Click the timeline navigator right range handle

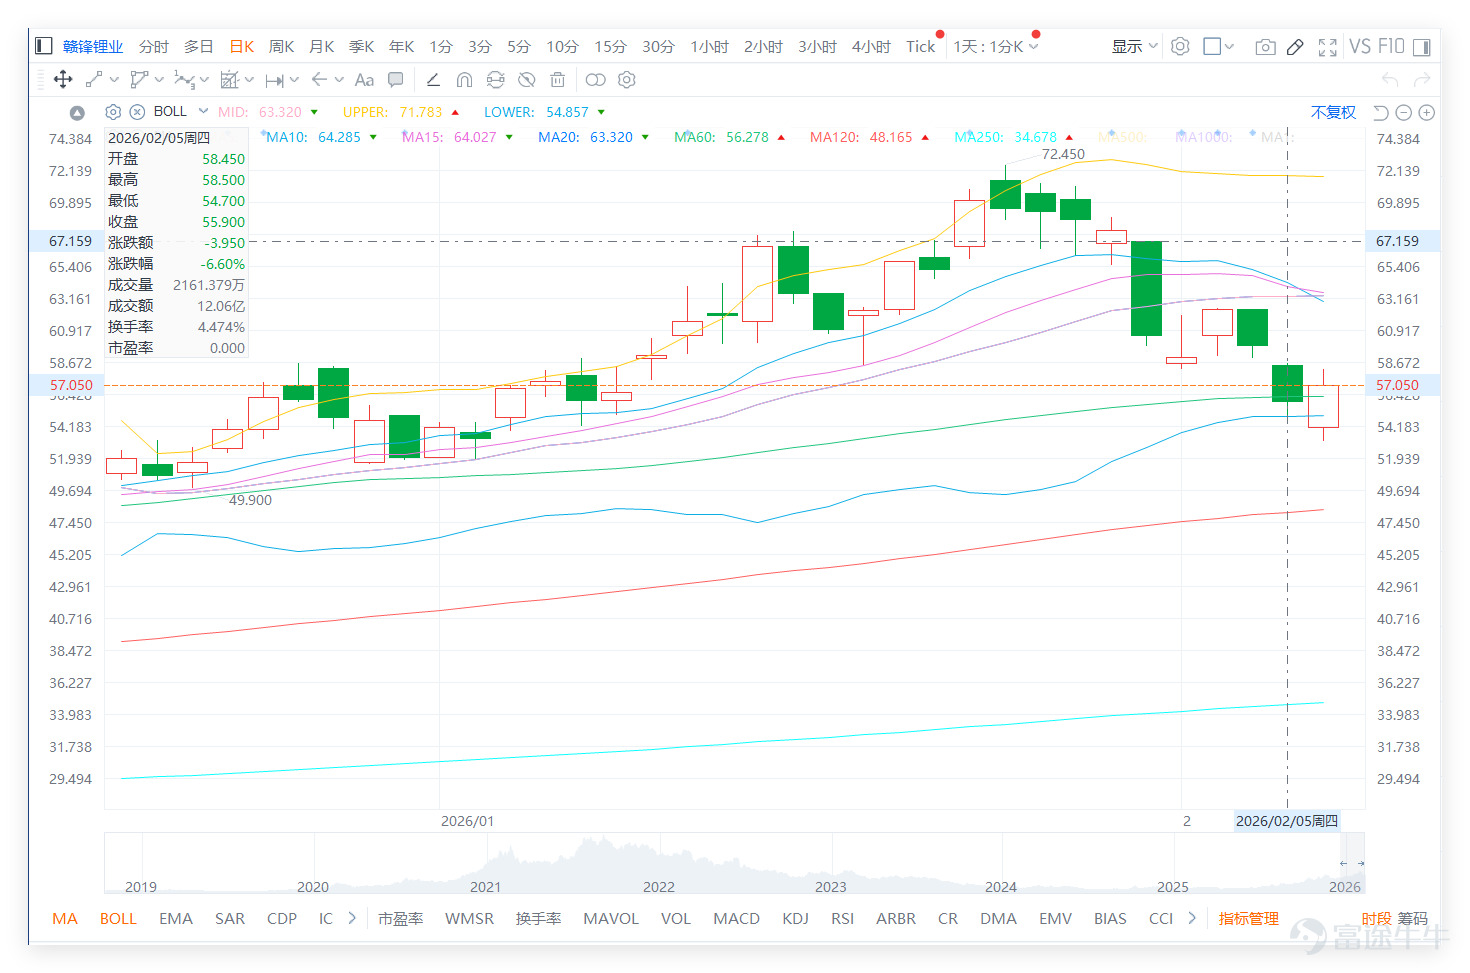click(1360, 863)
